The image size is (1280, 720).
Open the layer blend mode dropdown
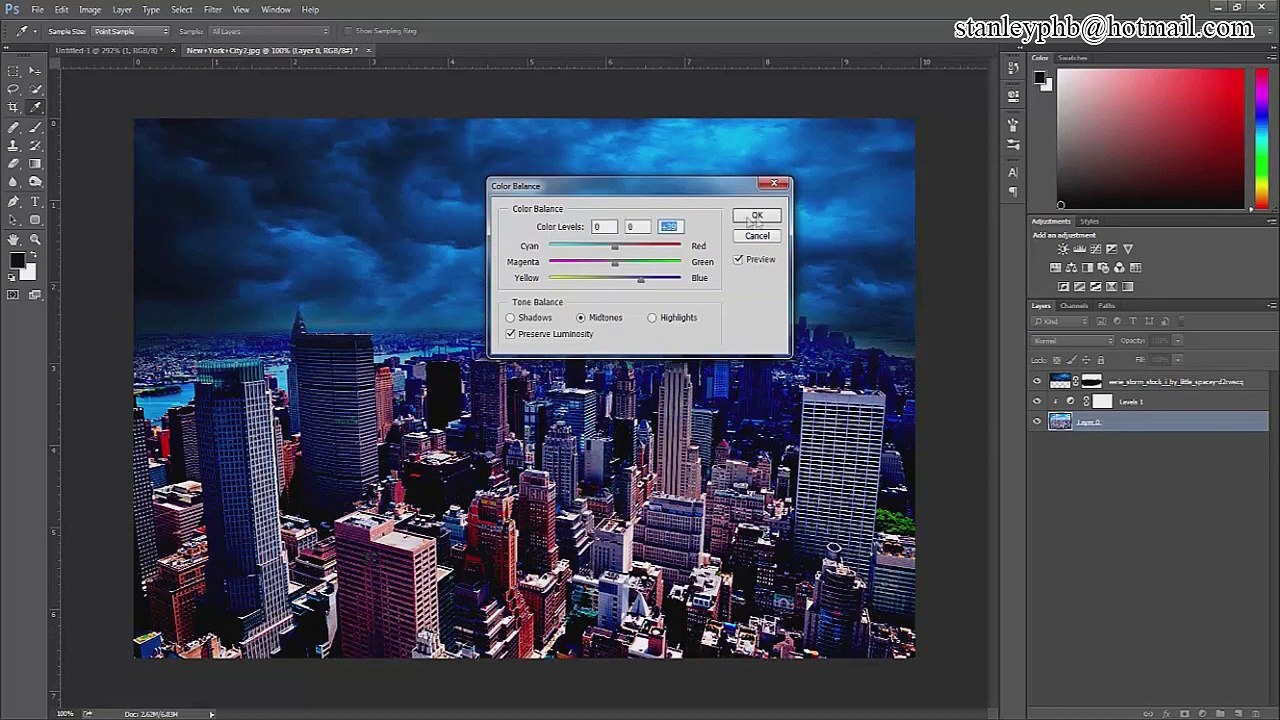(1073, 341)
